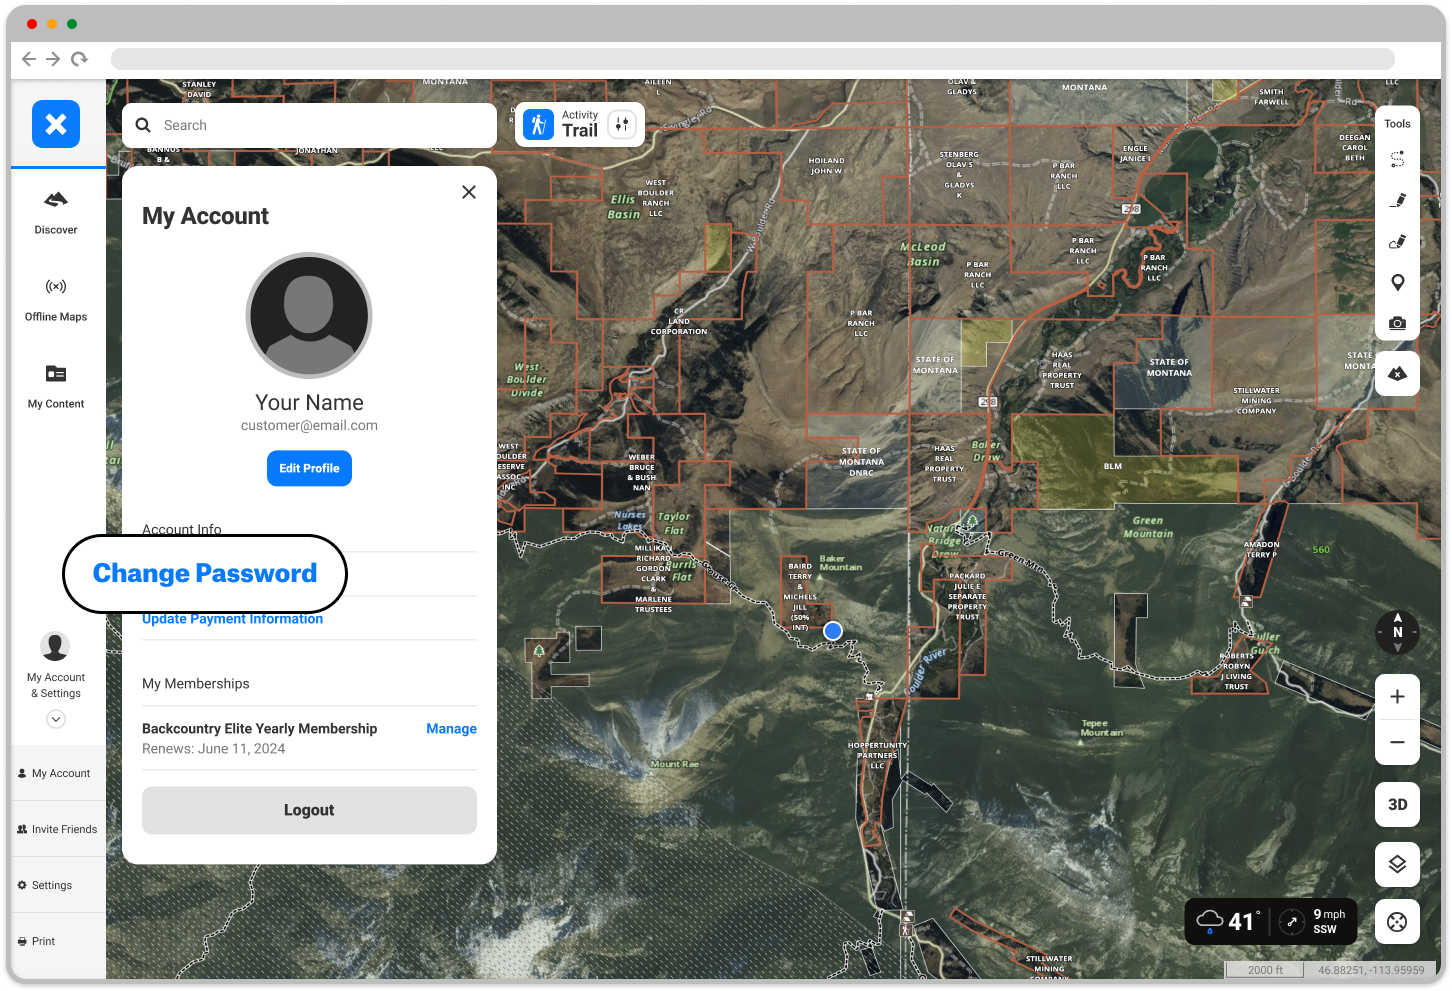Image resolution: width=1452 pixels, height=991 pixels.
Task: Click the My Account & Settings avatar
Action: (x=55, y=646)
